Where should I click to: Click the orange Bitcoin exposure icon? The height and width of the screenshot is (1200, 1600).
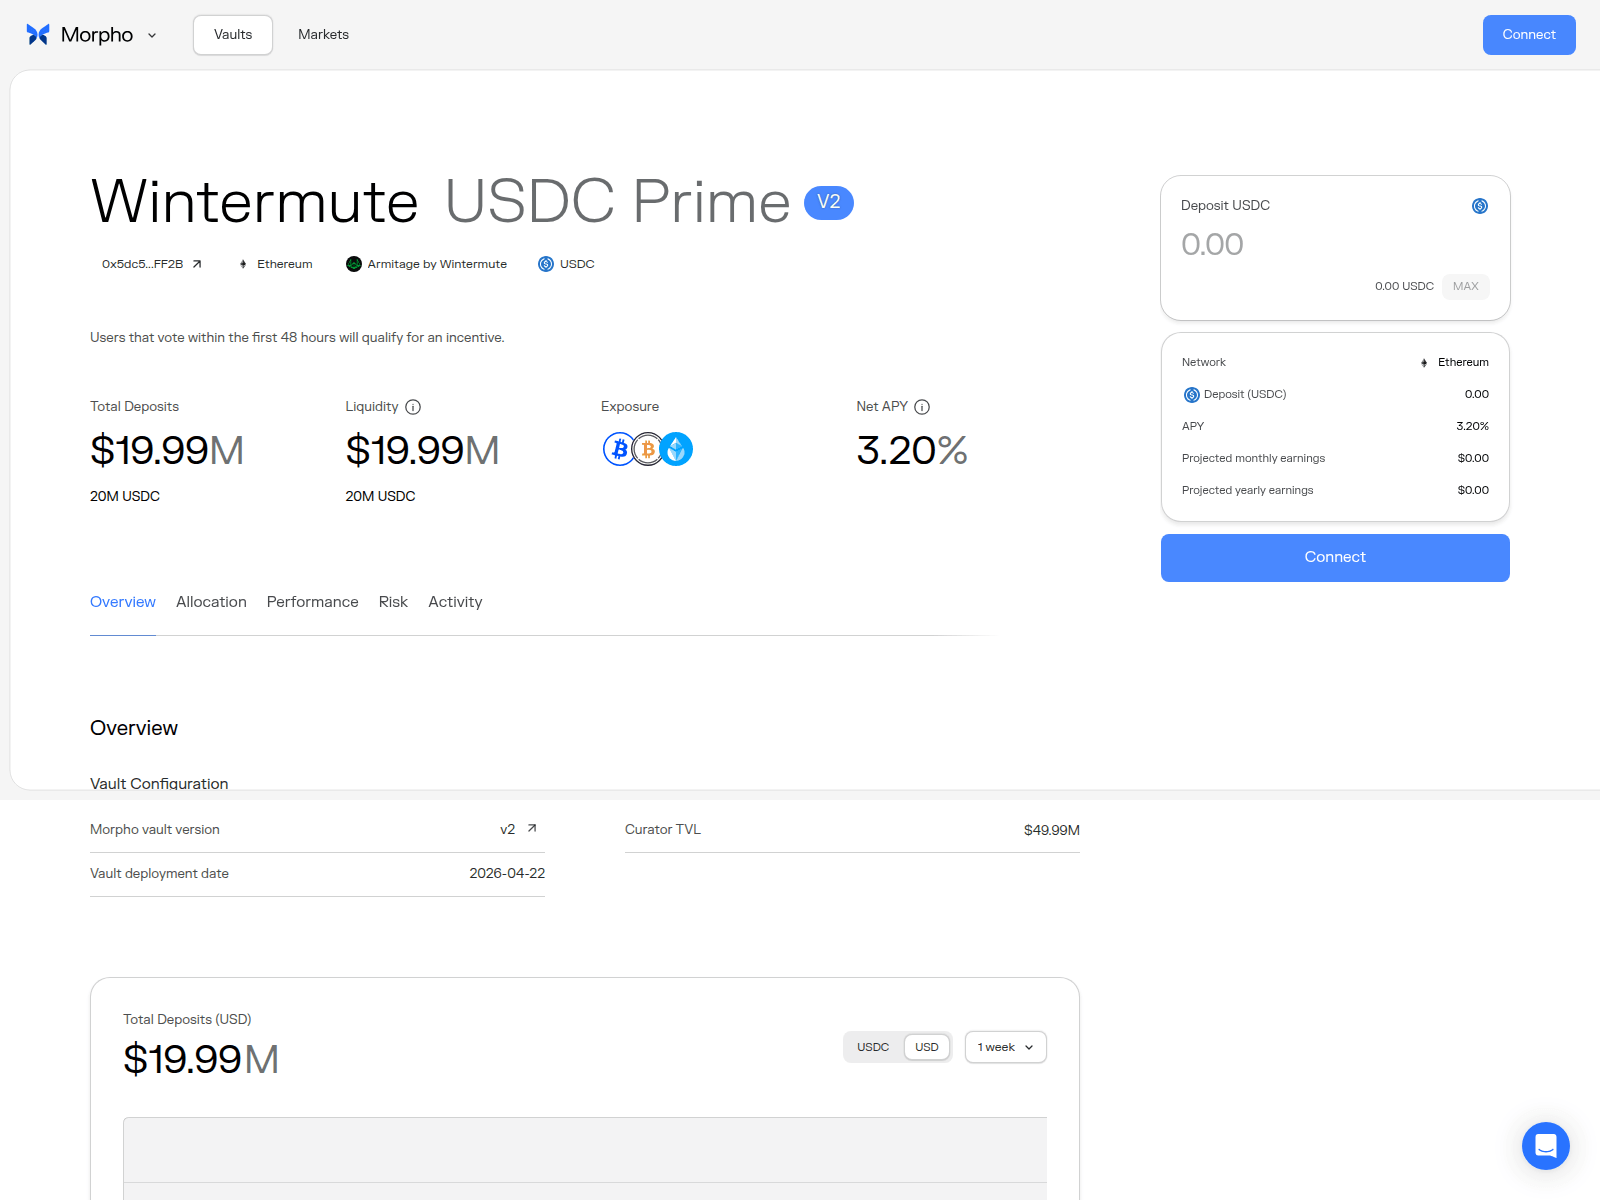coord(648,449)
